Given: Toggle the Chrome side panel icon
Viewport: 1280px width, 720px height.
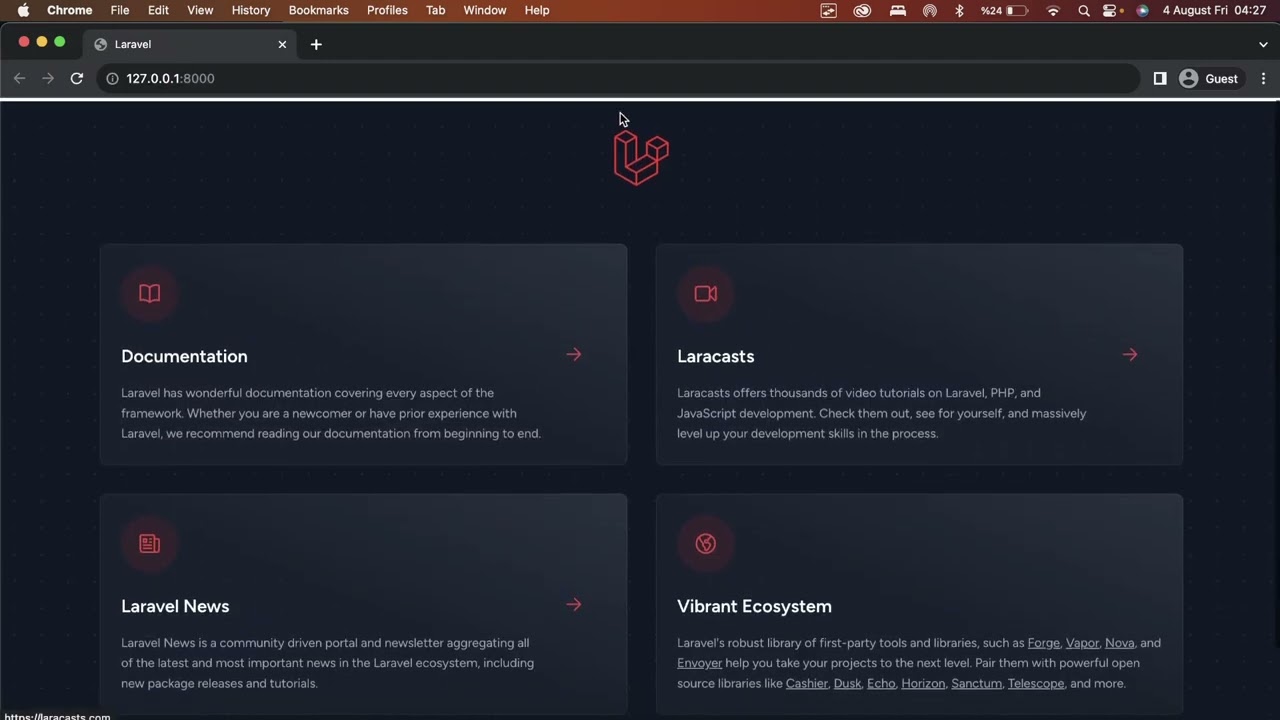Looking at the screenshot, I should click(1160, 78).
